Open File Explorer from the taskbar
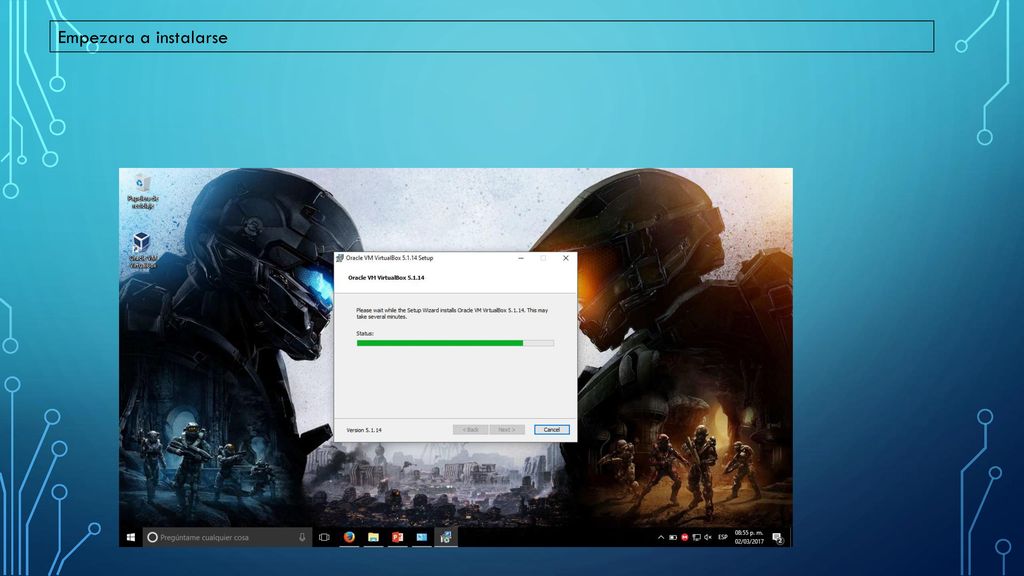This screenshot has height=576, width=1024. click(x=373, y=537)
